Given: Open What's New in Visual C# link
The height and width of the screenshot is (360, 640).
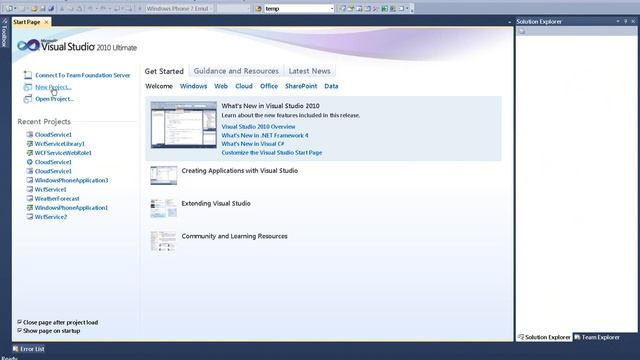Looking at the screenshot, I should (253, 144).
